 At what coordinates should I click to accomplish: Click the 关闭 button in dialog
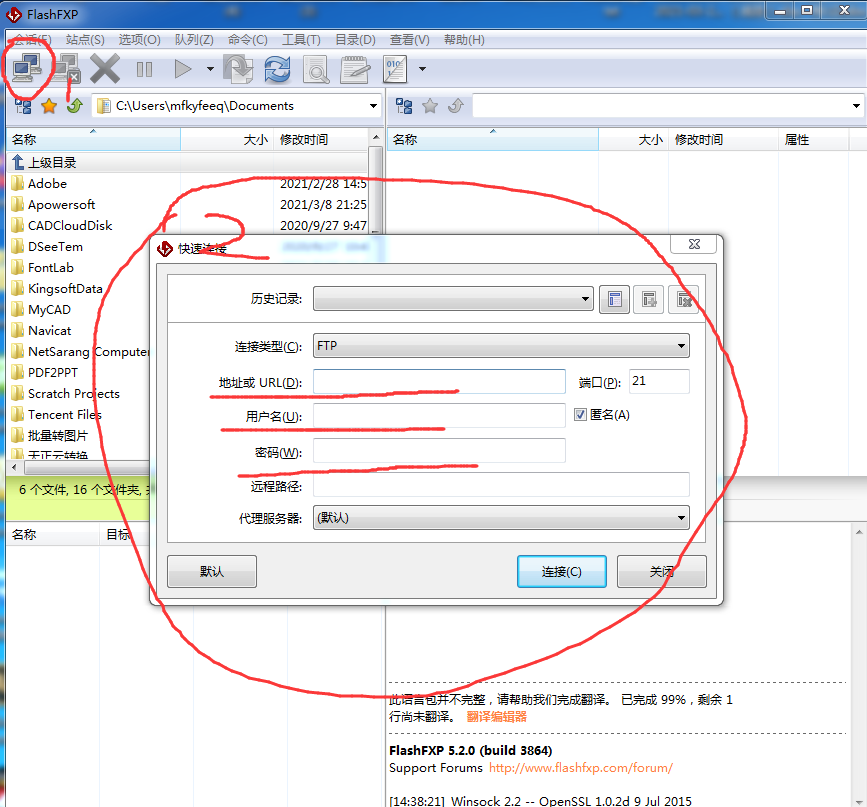click(x=662, y=571)
